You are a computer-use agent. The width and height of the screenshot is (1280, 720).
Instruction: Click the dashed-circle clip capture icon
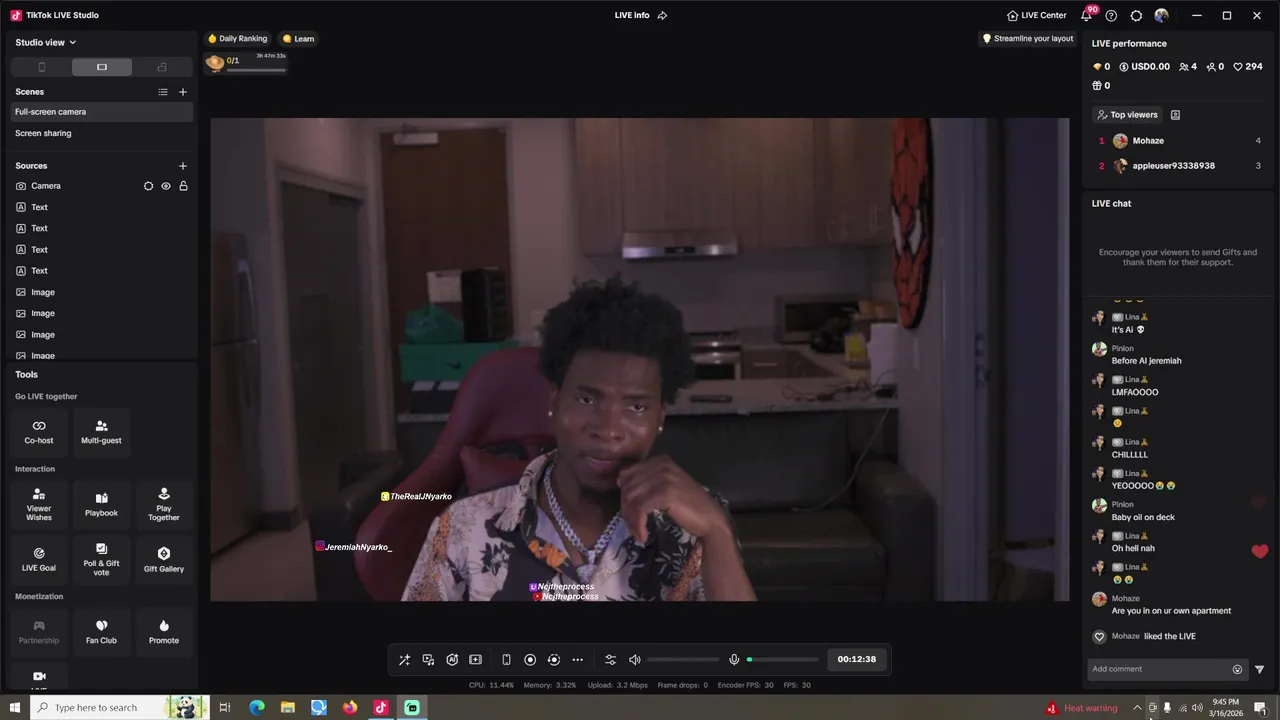point(554,660)
